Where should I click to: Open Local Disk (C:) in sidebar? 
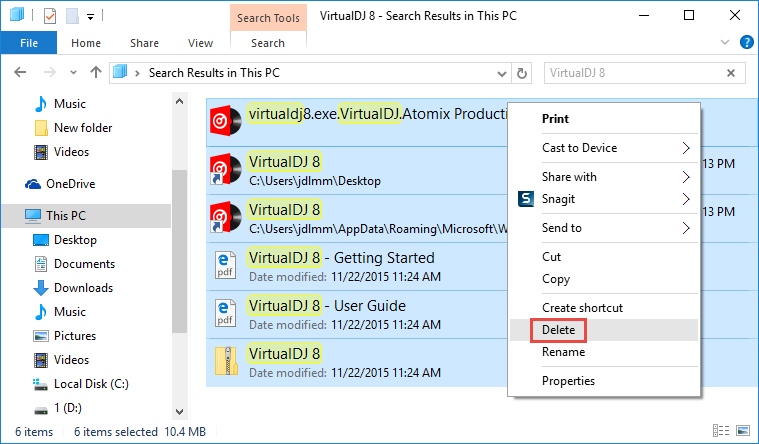click(81, 384)
